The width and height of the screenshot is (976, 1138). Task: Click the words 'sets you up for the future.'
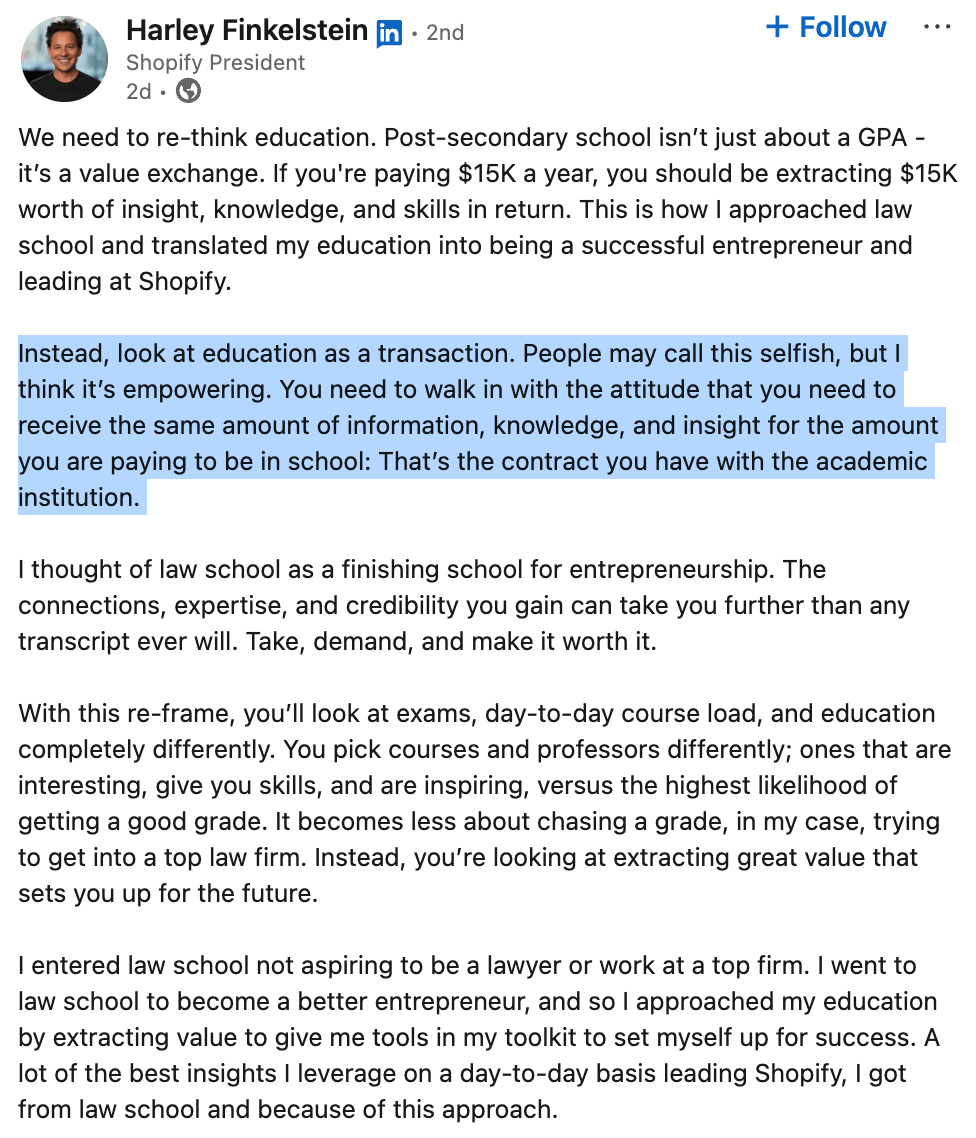(x=167, y=893)
